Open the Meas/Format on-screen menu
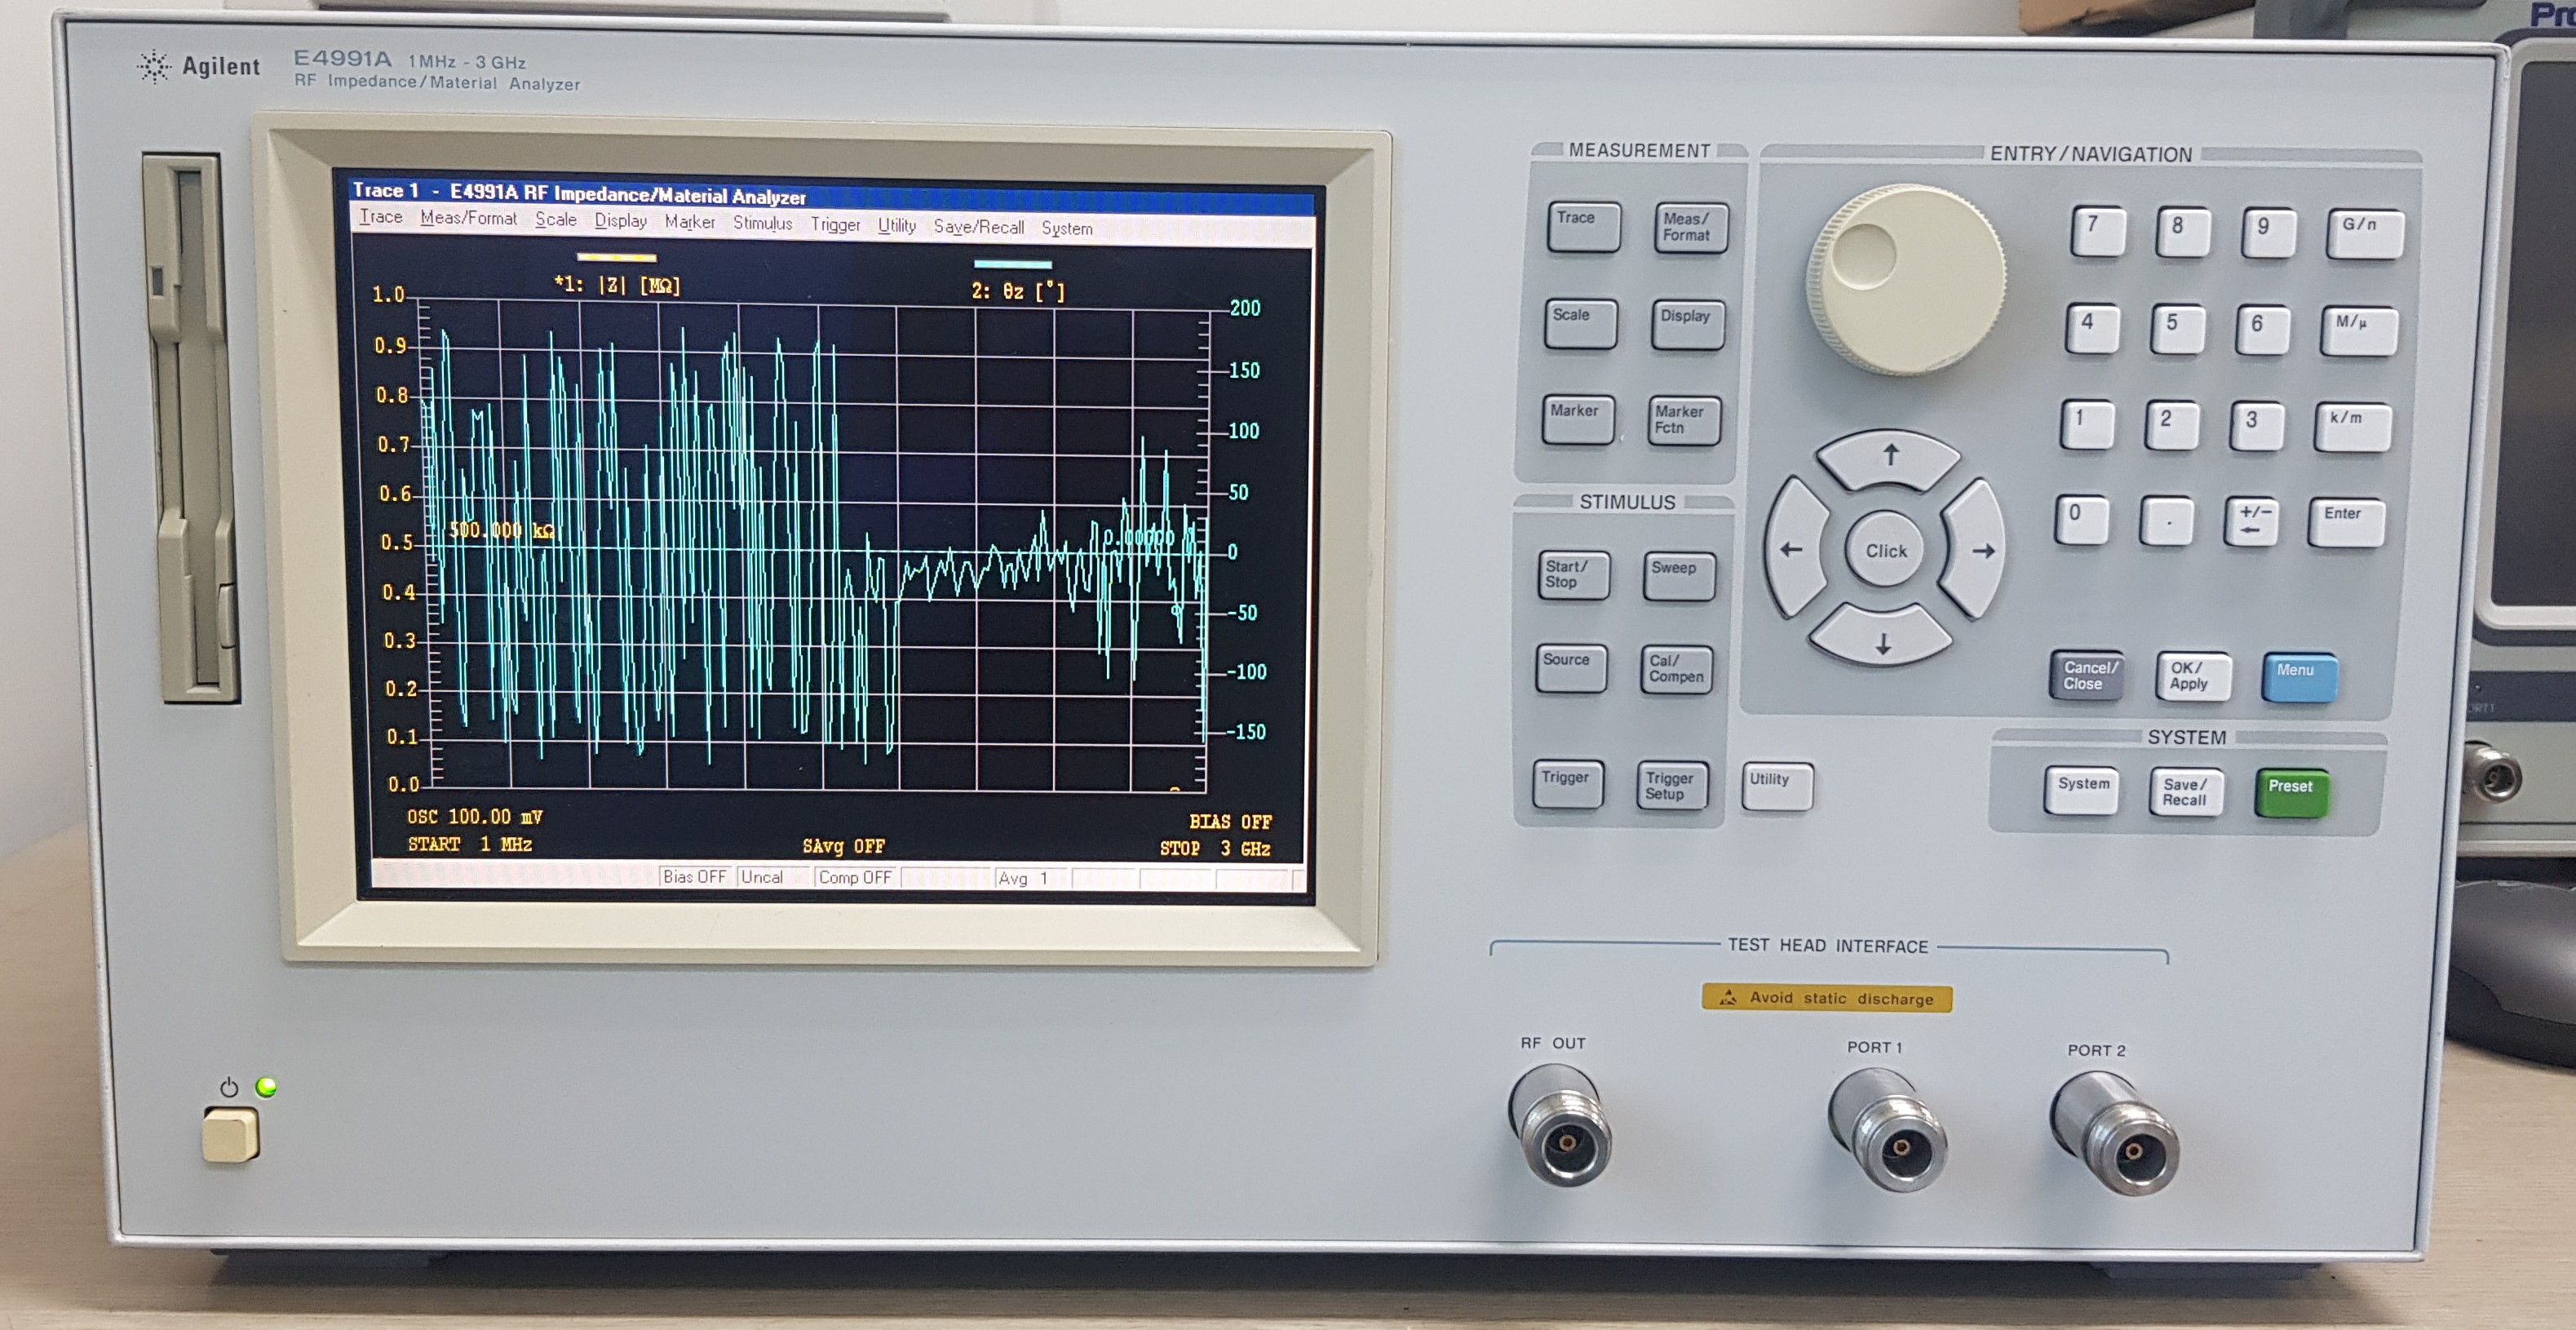This screenshot has height=1330, width=2576. (x=468, y=218)
